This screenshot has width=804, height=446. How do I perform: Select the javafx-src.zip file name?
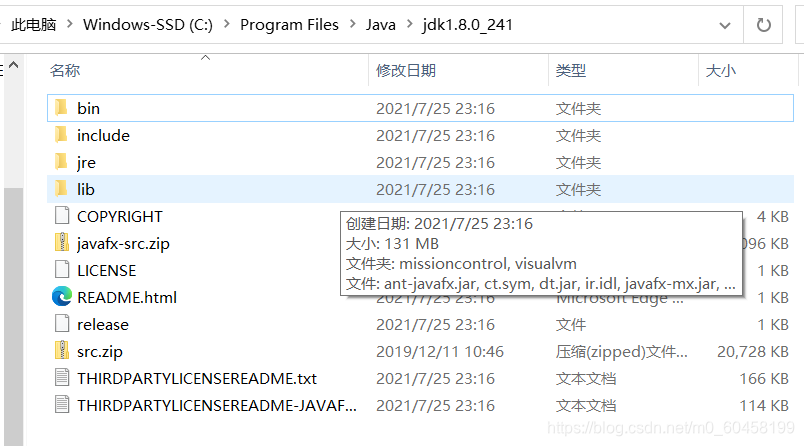pyautogui.click(x=123, y=244)
